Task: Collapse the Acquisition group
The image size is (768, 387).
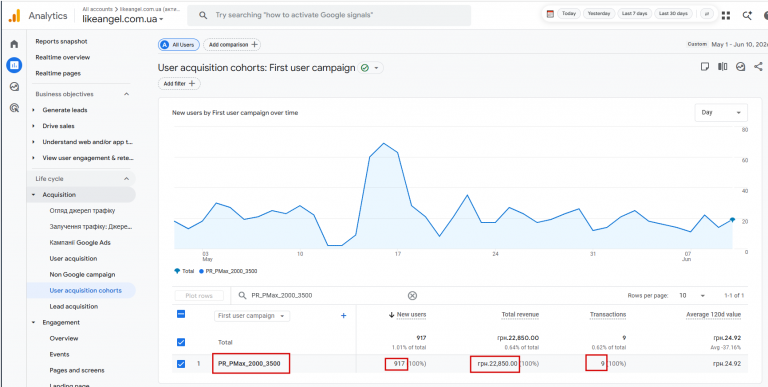Action: (x=34, y=195)
